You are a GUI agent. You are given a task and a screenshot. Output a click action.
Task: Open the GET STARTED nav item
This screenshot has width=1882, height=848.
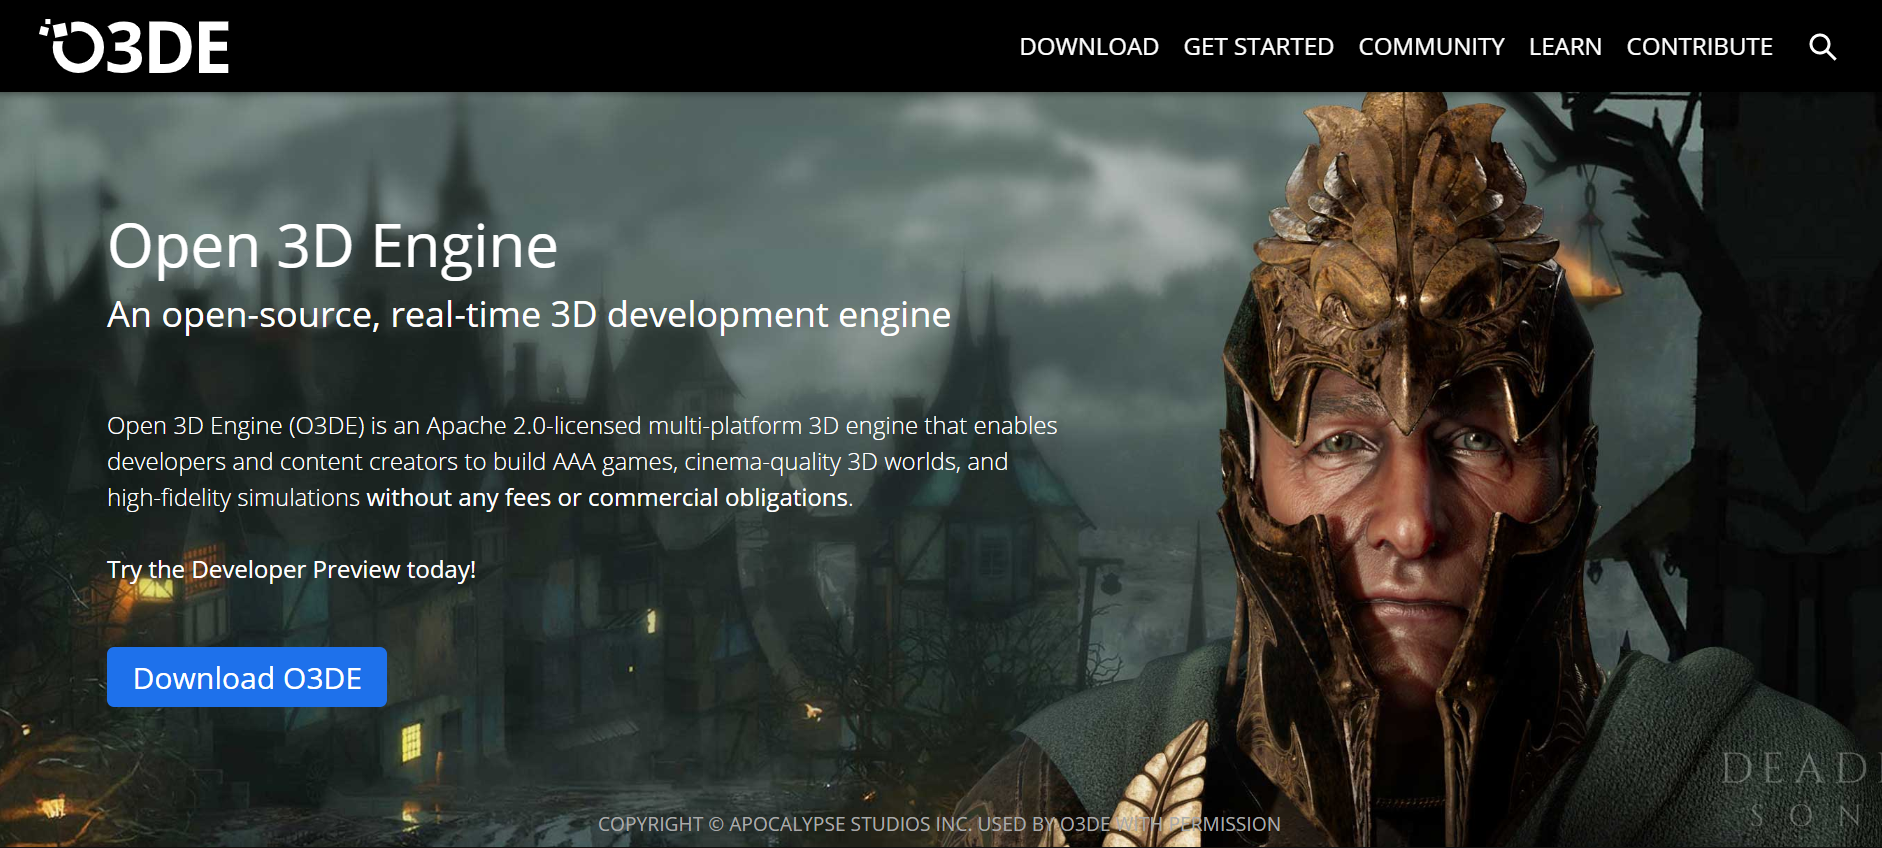pyautogui.click(x=1258, y=47)
